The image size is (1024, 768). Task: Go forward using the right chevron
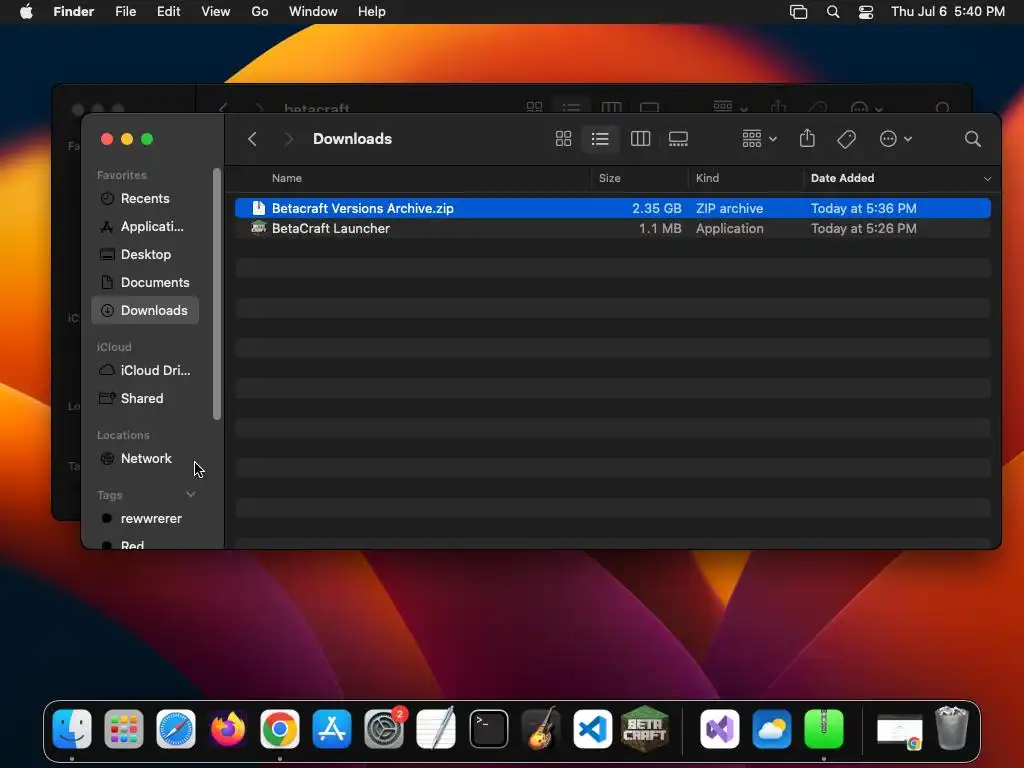[x=289, y=138]
